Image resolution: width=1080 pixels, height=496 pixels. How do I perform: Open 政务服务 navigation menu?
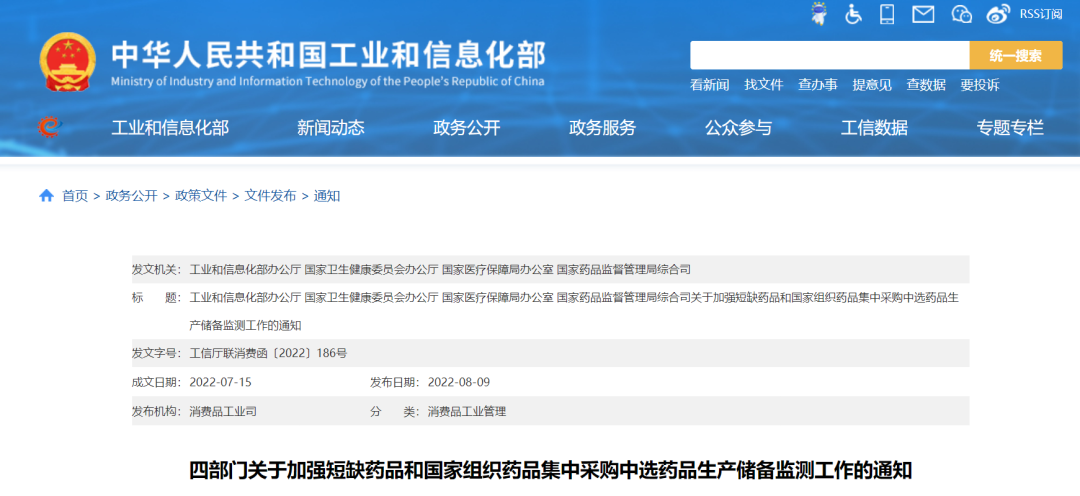[602, 127]
